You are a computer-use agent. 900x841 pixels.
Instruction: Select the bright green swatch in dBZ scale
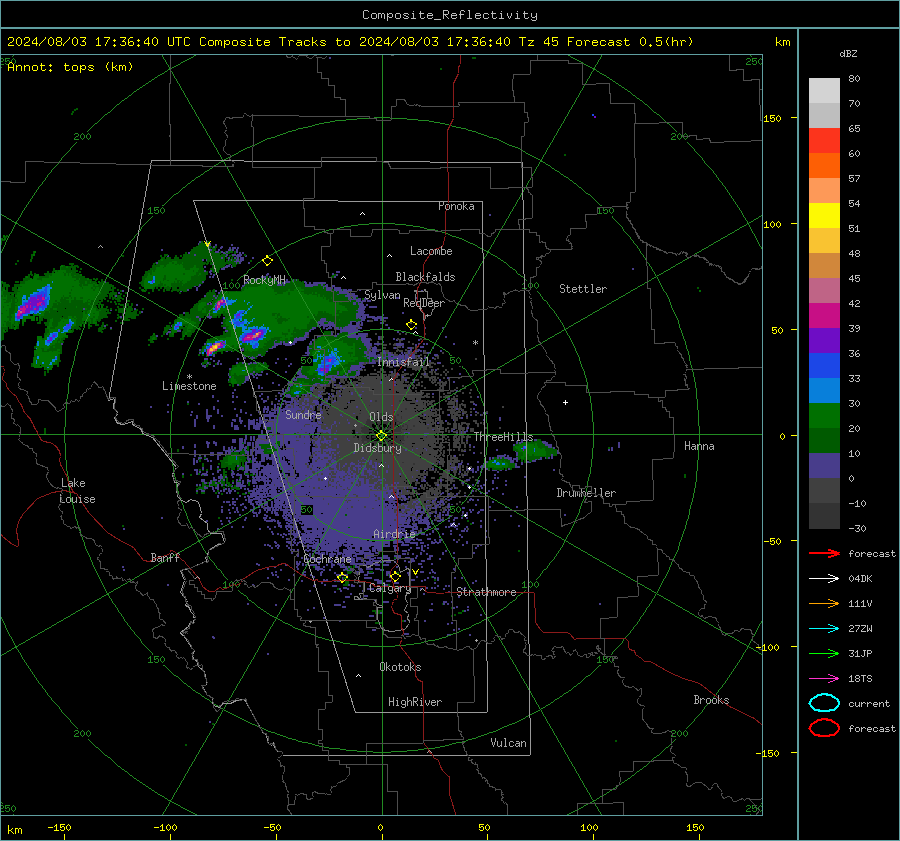pos(824,416)
